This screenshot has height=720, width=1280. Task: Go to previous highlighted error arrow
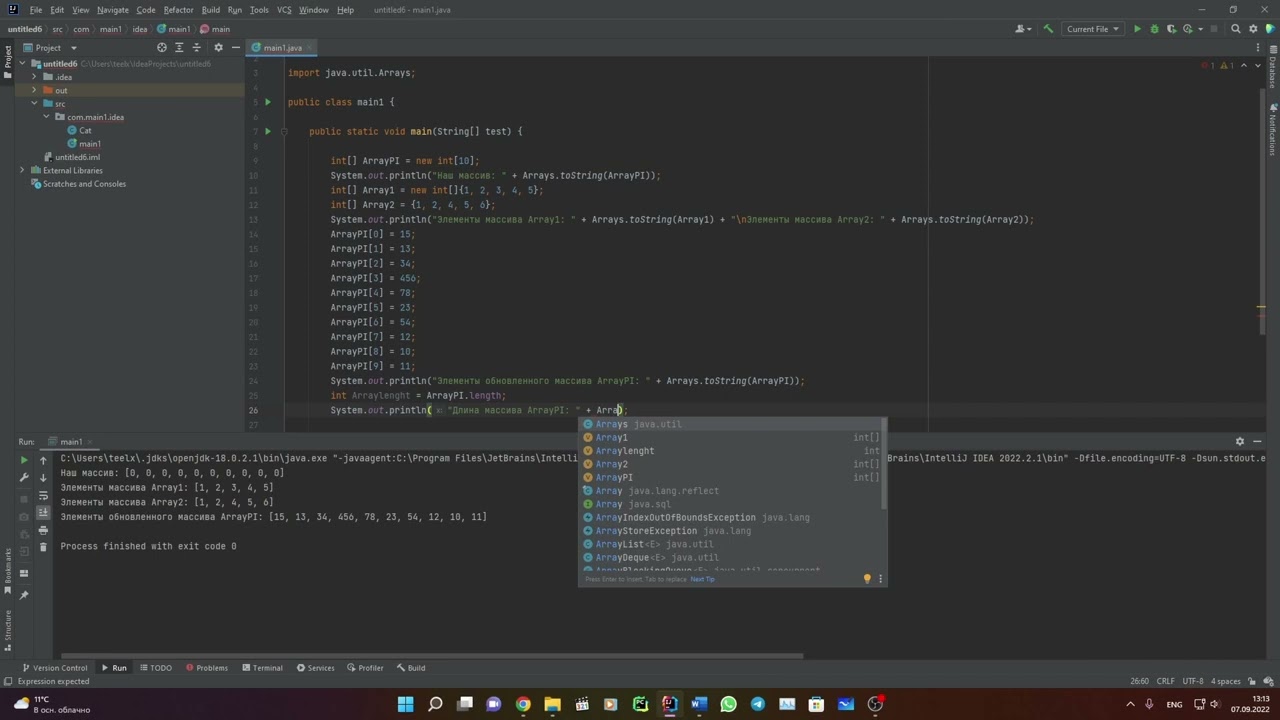point(1243,65)
